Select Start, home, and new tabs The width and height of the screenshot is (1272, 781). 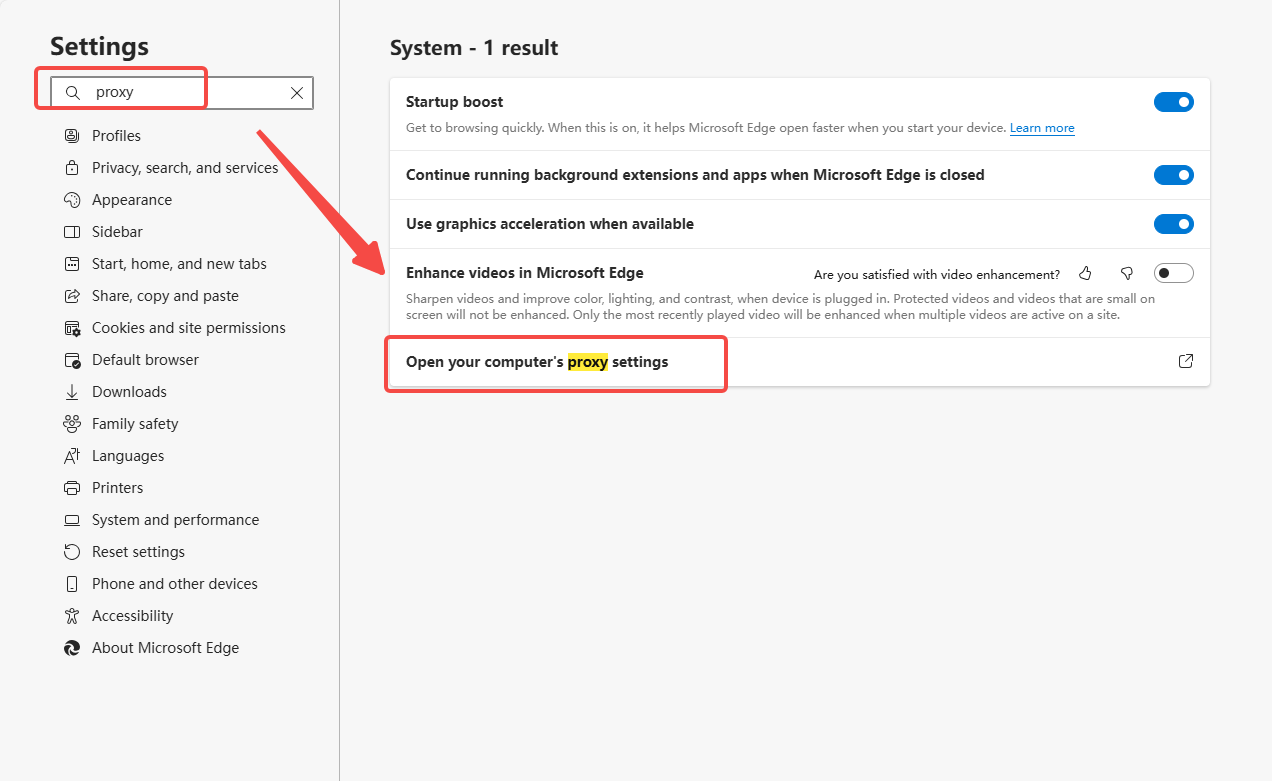click(x=179, y=264)
